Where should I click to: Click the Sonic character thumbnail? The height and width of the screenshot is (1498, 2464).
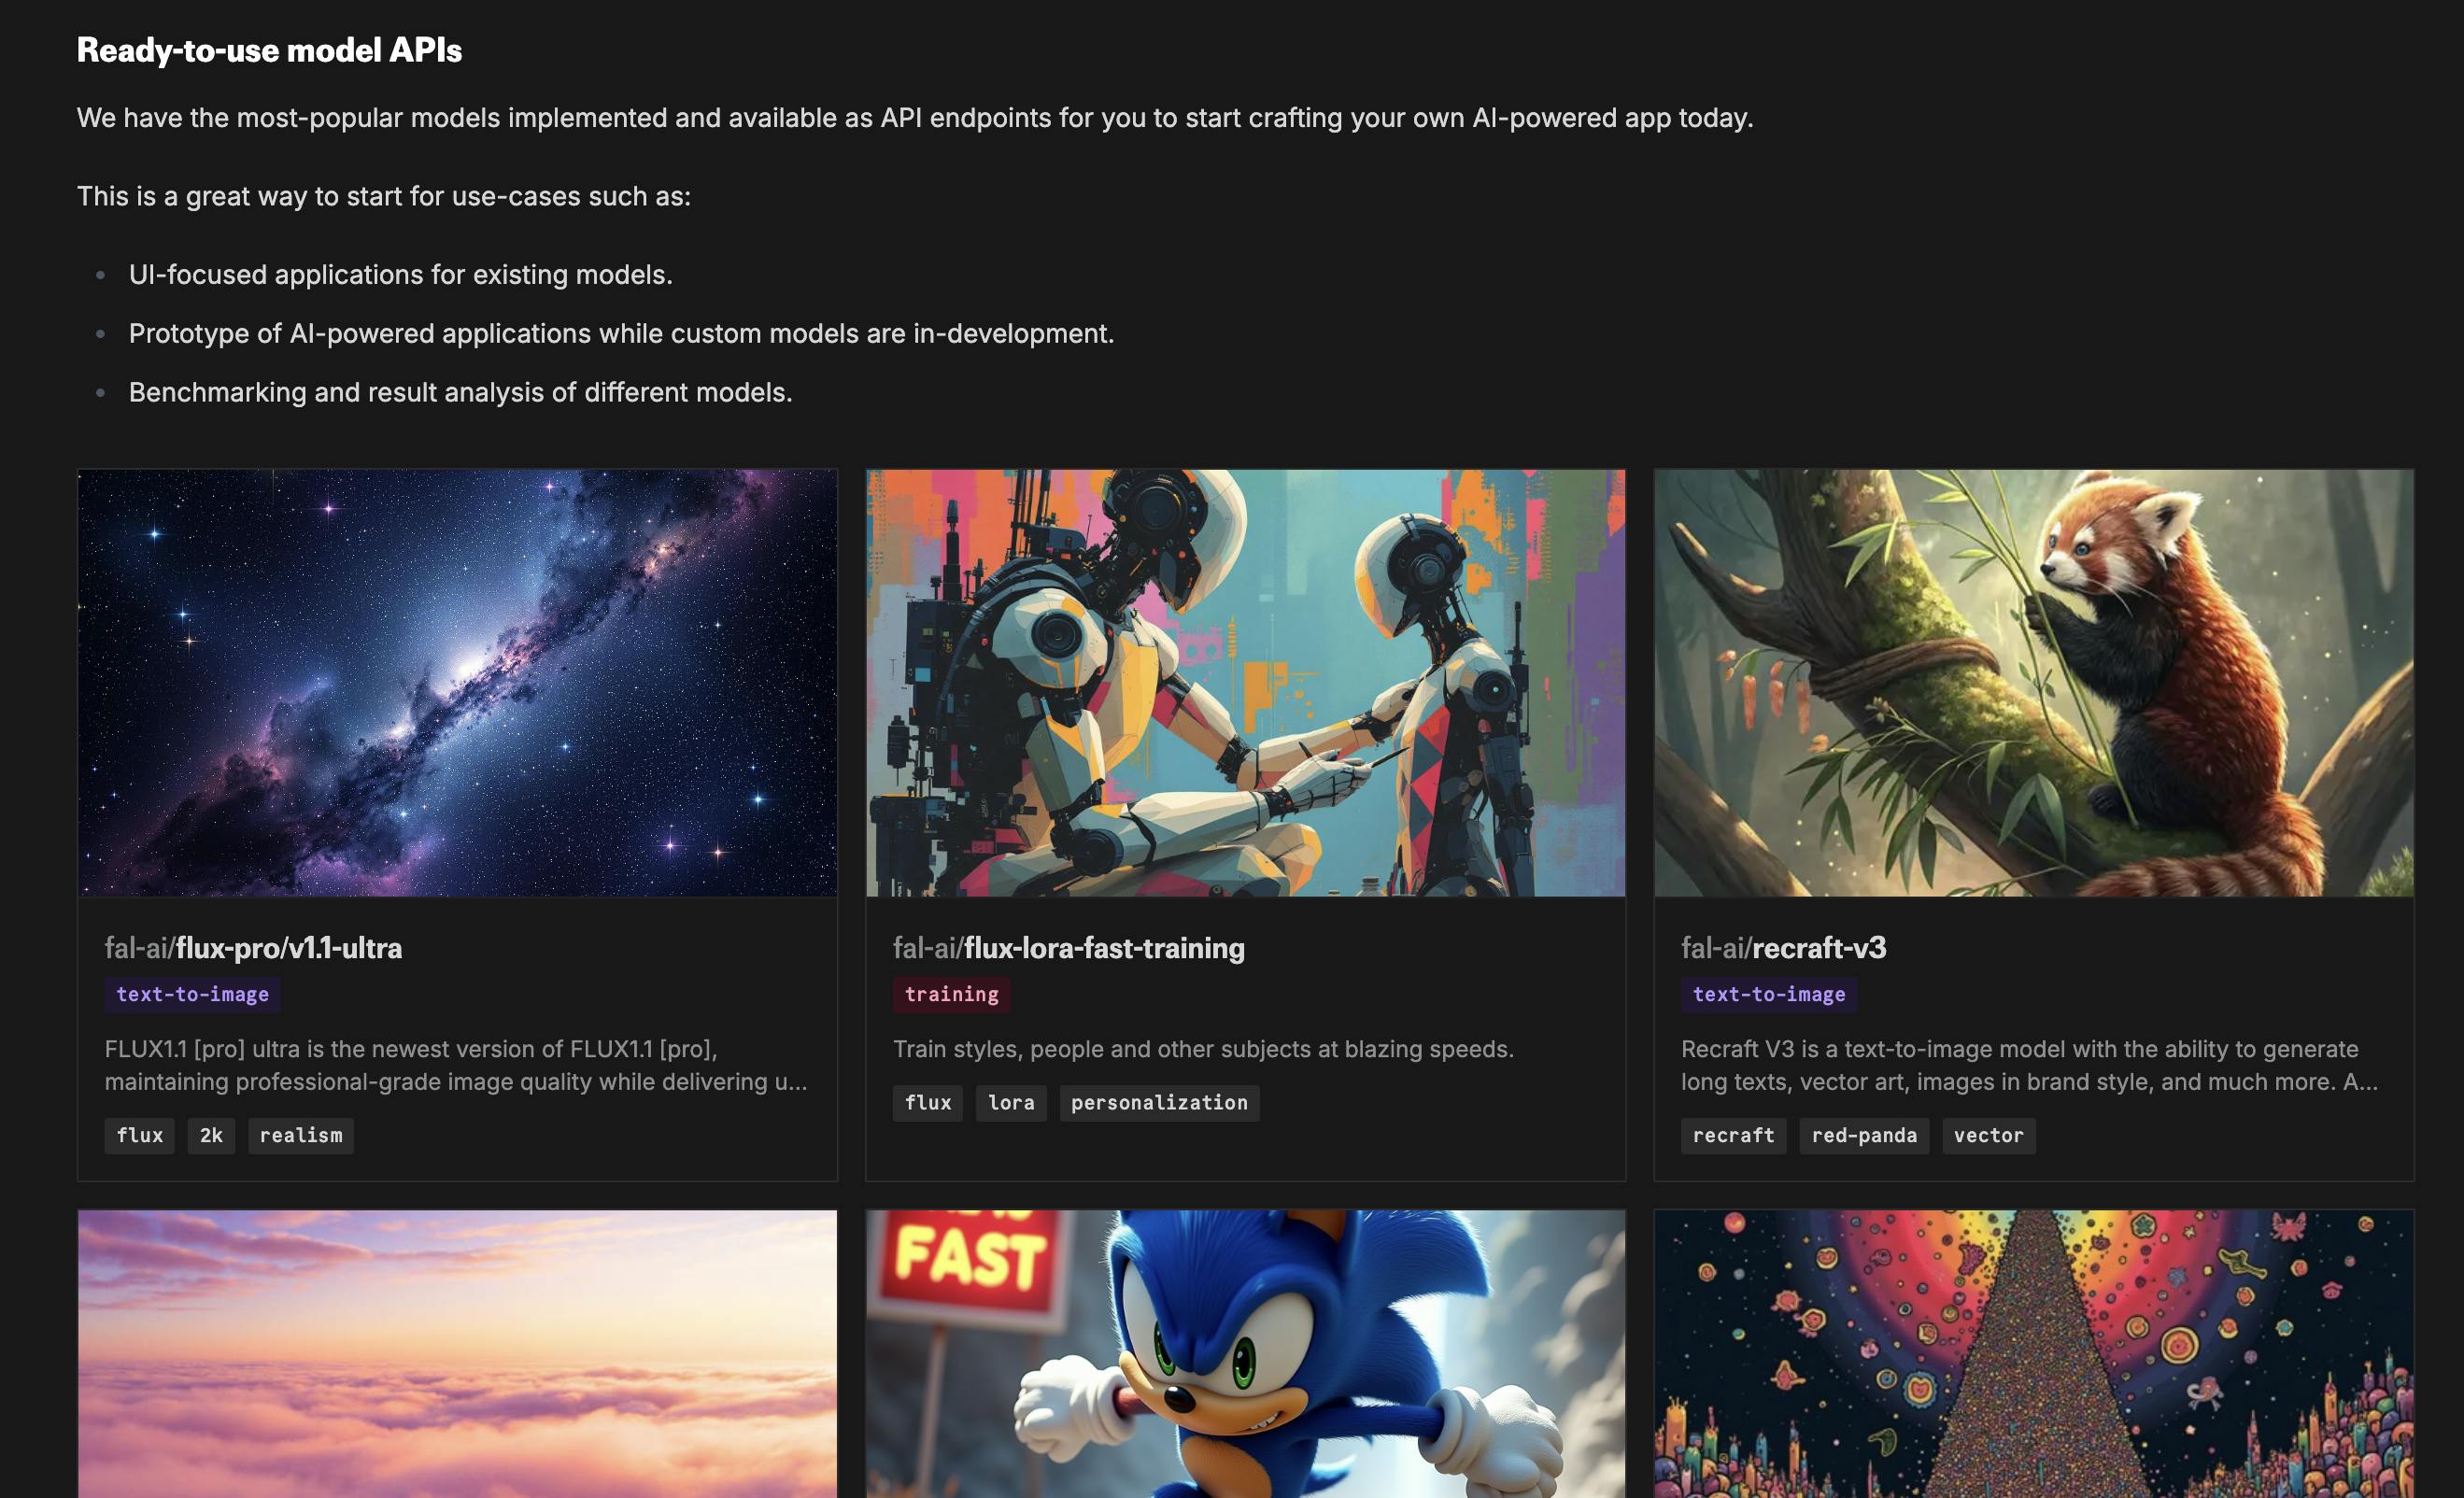click(x=1245, y=1353)
